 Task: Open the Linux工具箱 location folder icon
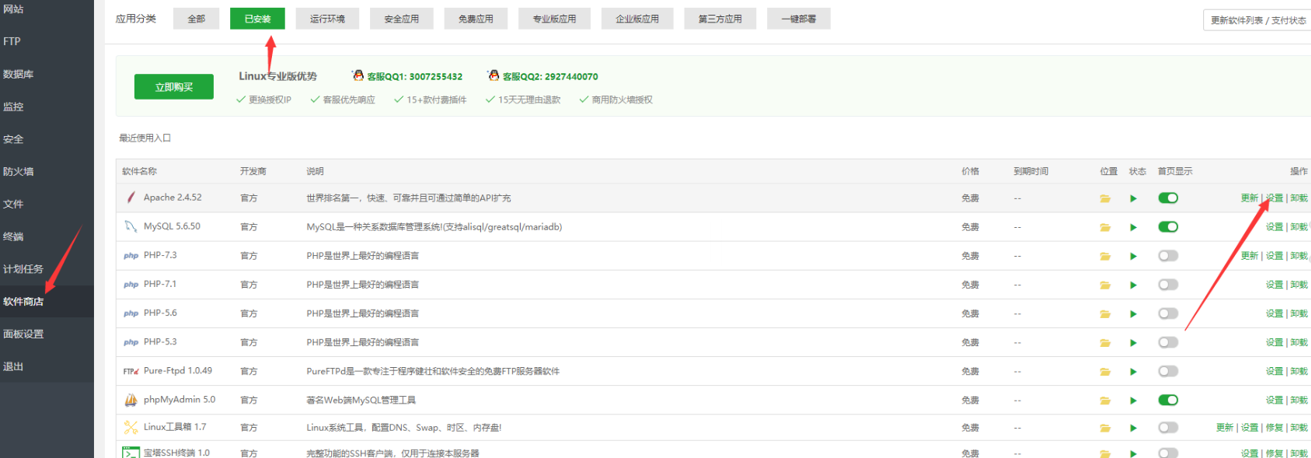[1105, 428]
